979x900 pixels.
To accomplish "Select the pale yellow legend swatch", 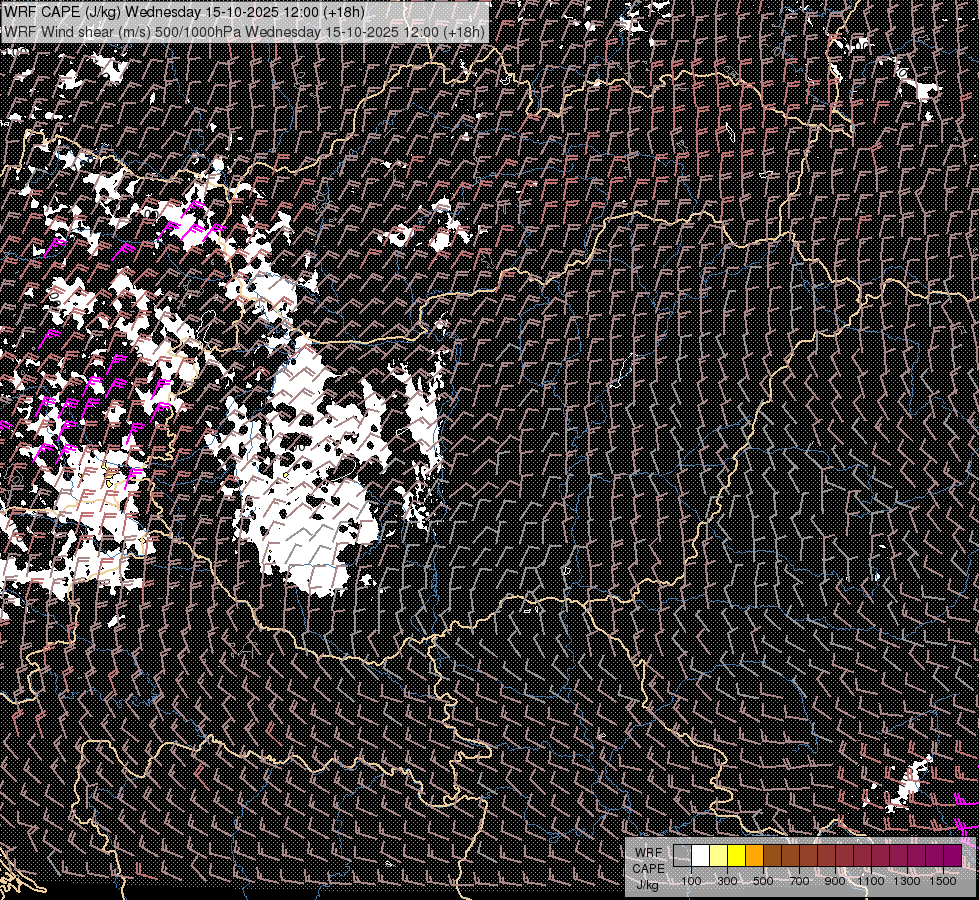I will 719,856.
